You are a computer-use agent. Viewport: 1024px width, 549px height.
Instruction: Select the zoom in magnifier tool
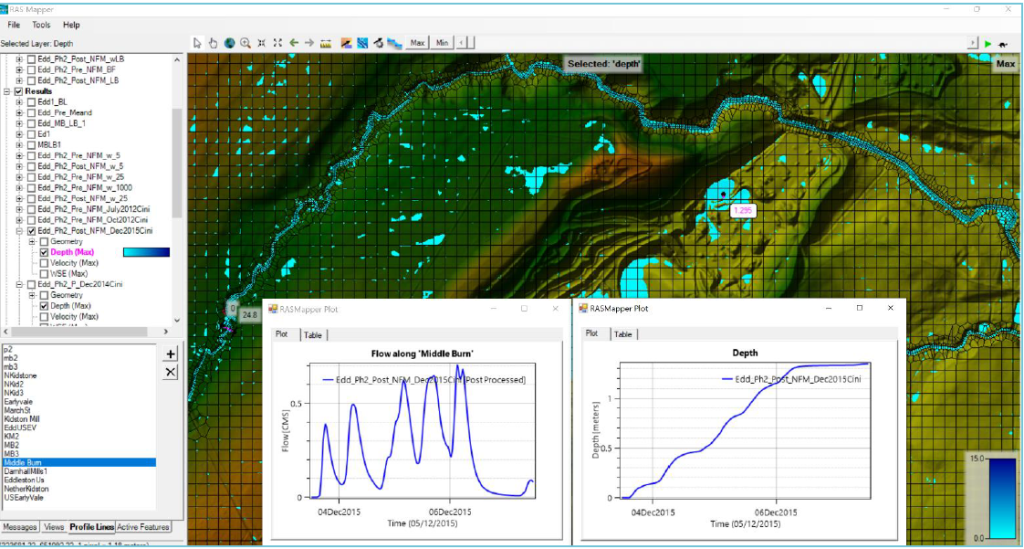click(245, 43)
